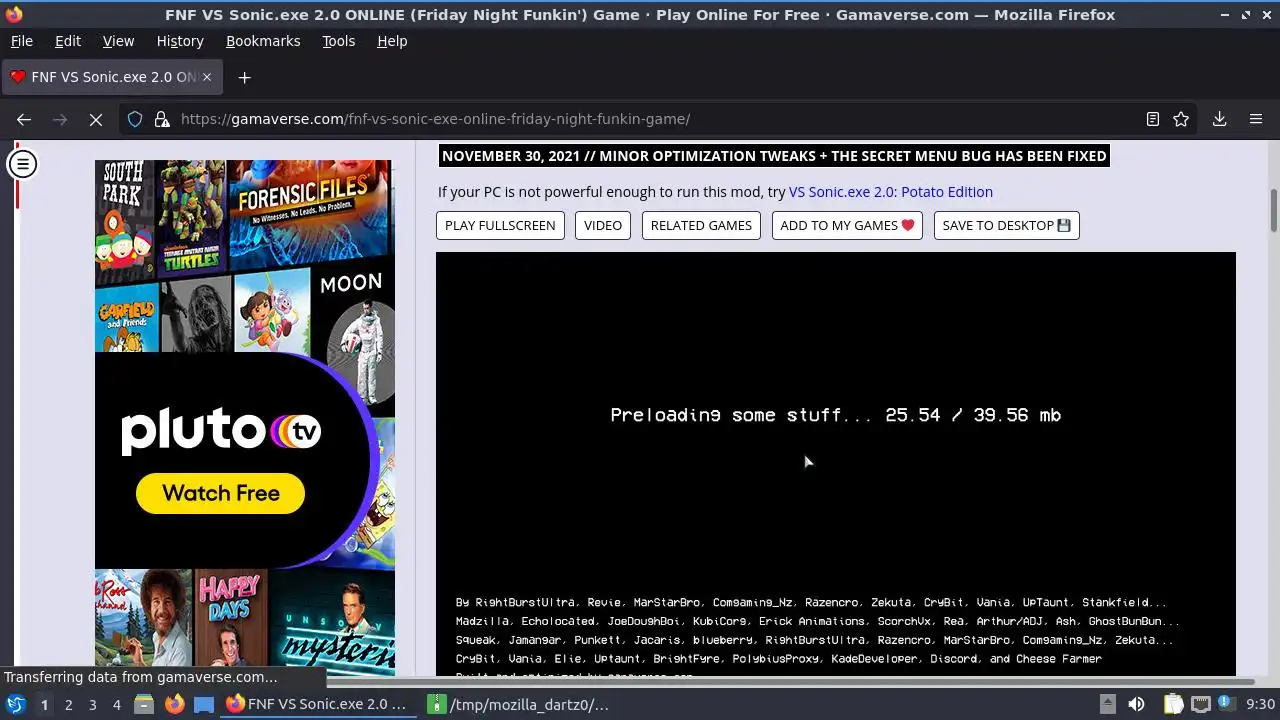Image resolution: width=1280 pixels, height=720 pixels.
Task: Click the game preloading canvas
Action: coord(836,464)
